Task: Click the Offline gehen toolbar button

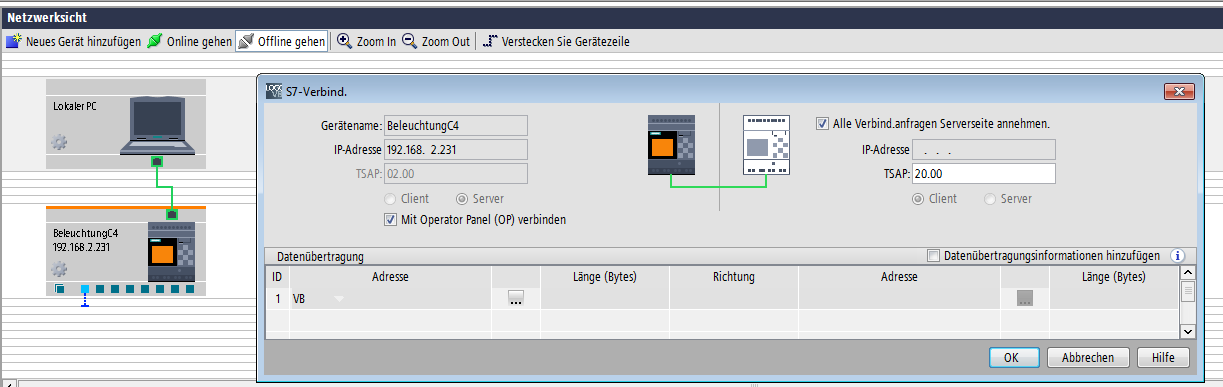Action: pos(282,42)
